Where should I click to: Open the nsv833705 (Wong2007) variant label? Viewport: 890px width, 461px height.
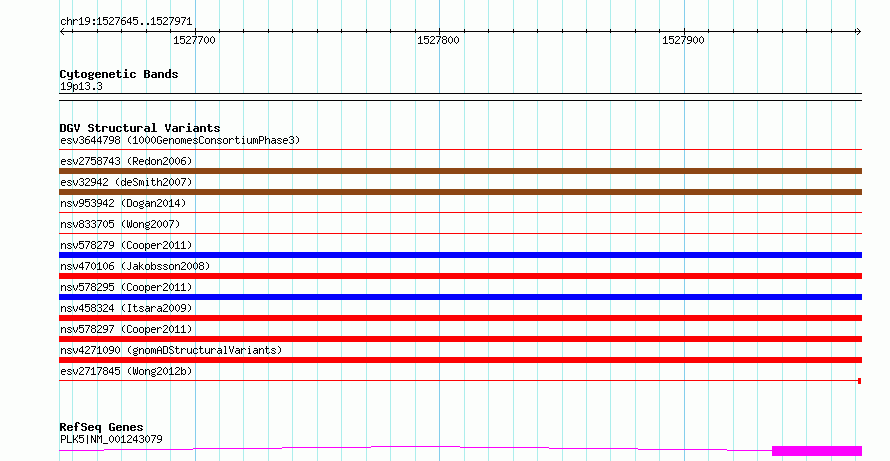120,224
